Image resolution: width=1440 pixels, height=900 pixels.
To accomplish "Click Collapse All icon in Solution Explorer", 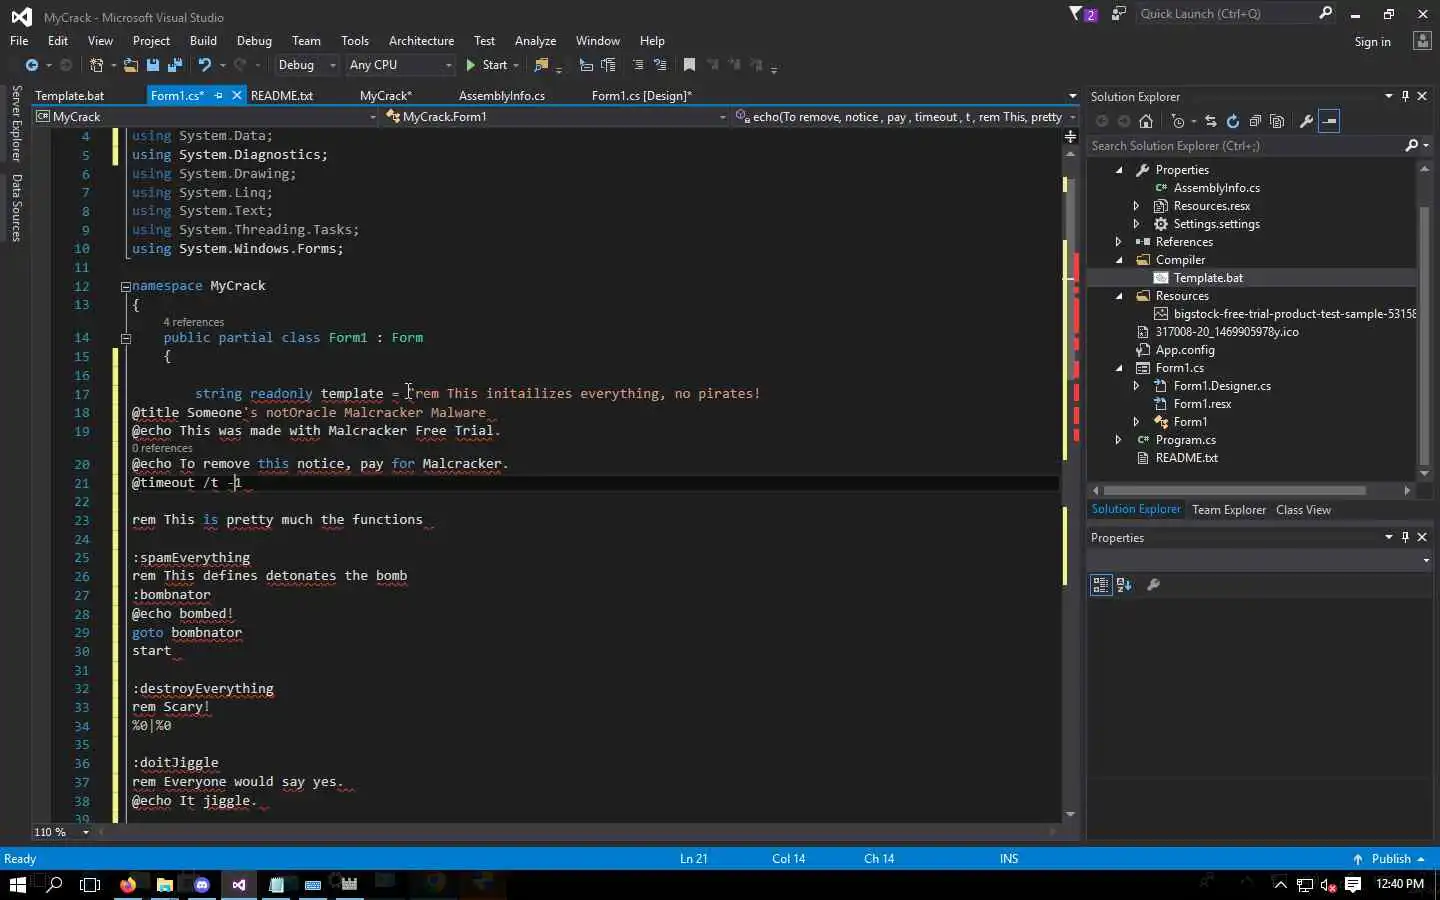I will [1255, 121].
